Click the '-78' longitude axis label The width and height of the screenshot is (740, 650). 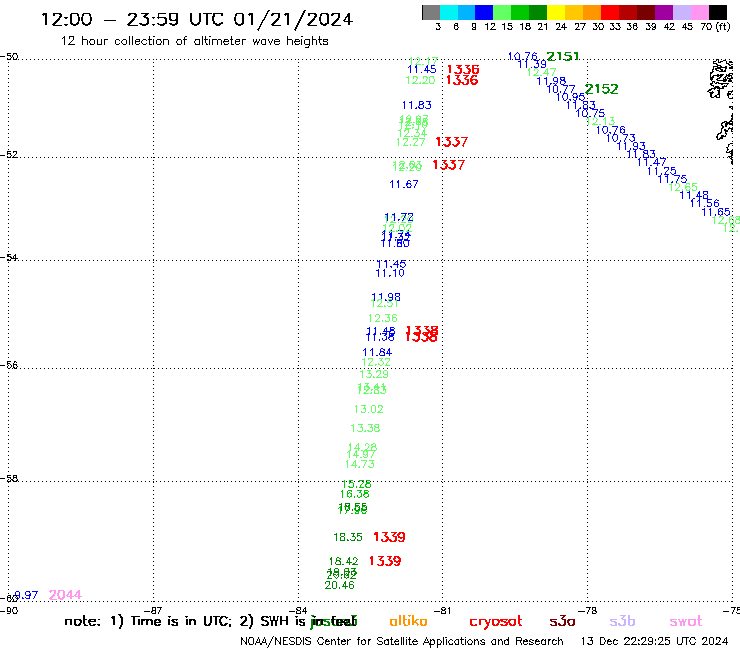click(588, 611)
